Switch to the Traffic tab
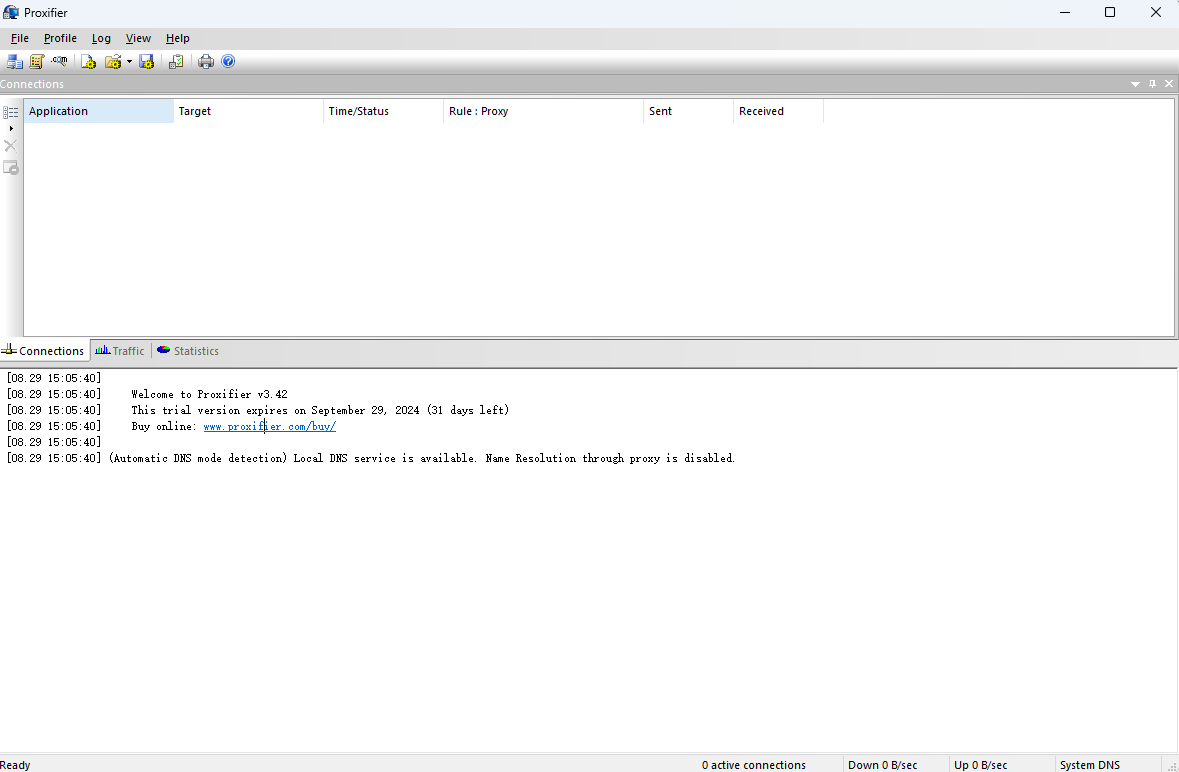 [x=120, y=351]
